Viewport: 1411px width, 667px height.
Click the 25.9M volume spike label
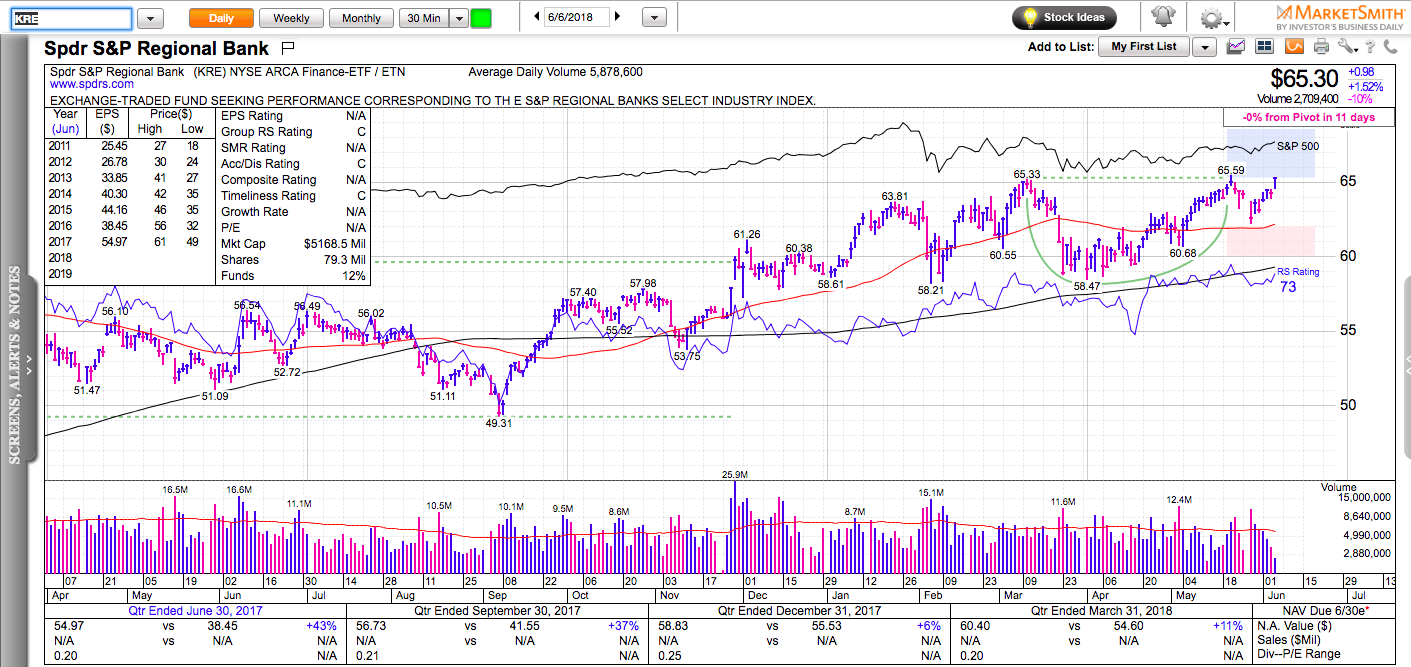click(x=735, y=473)
